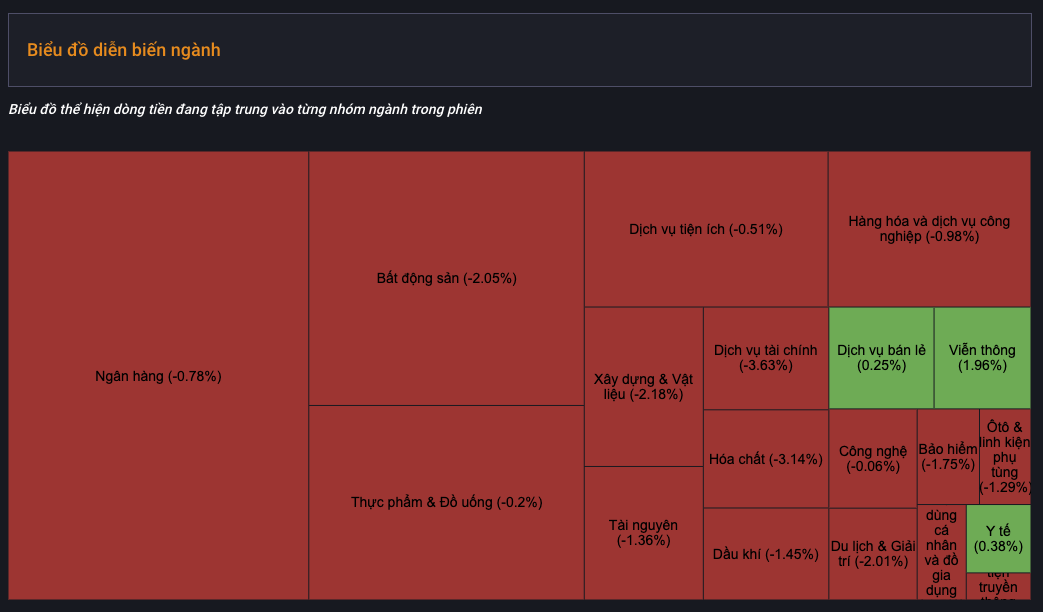The height and width of the screenshot is (612, 1043).
Task: Click the Xây dựng & Vật liệu tile
Action: 644,386
